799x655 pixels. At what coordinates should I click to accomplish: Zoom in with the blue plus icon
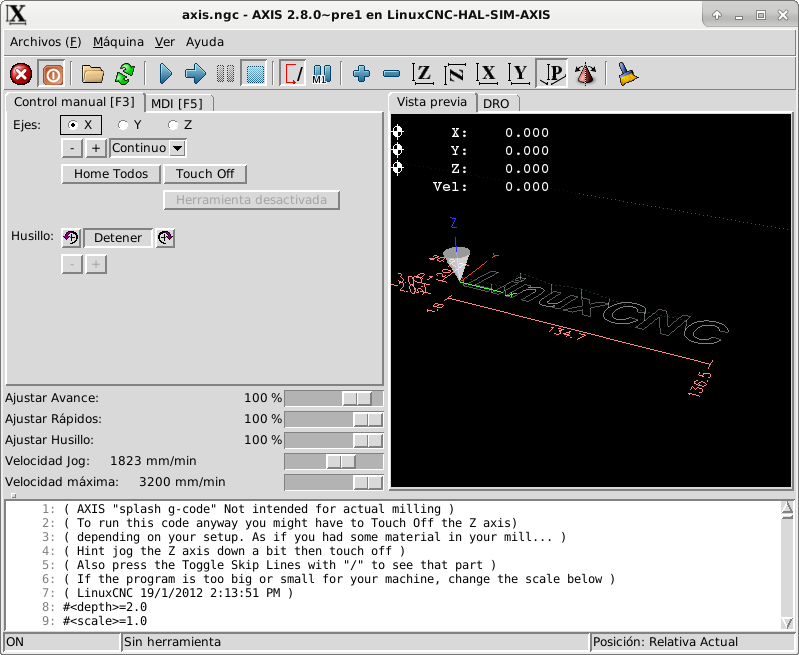tap(361, 74)
